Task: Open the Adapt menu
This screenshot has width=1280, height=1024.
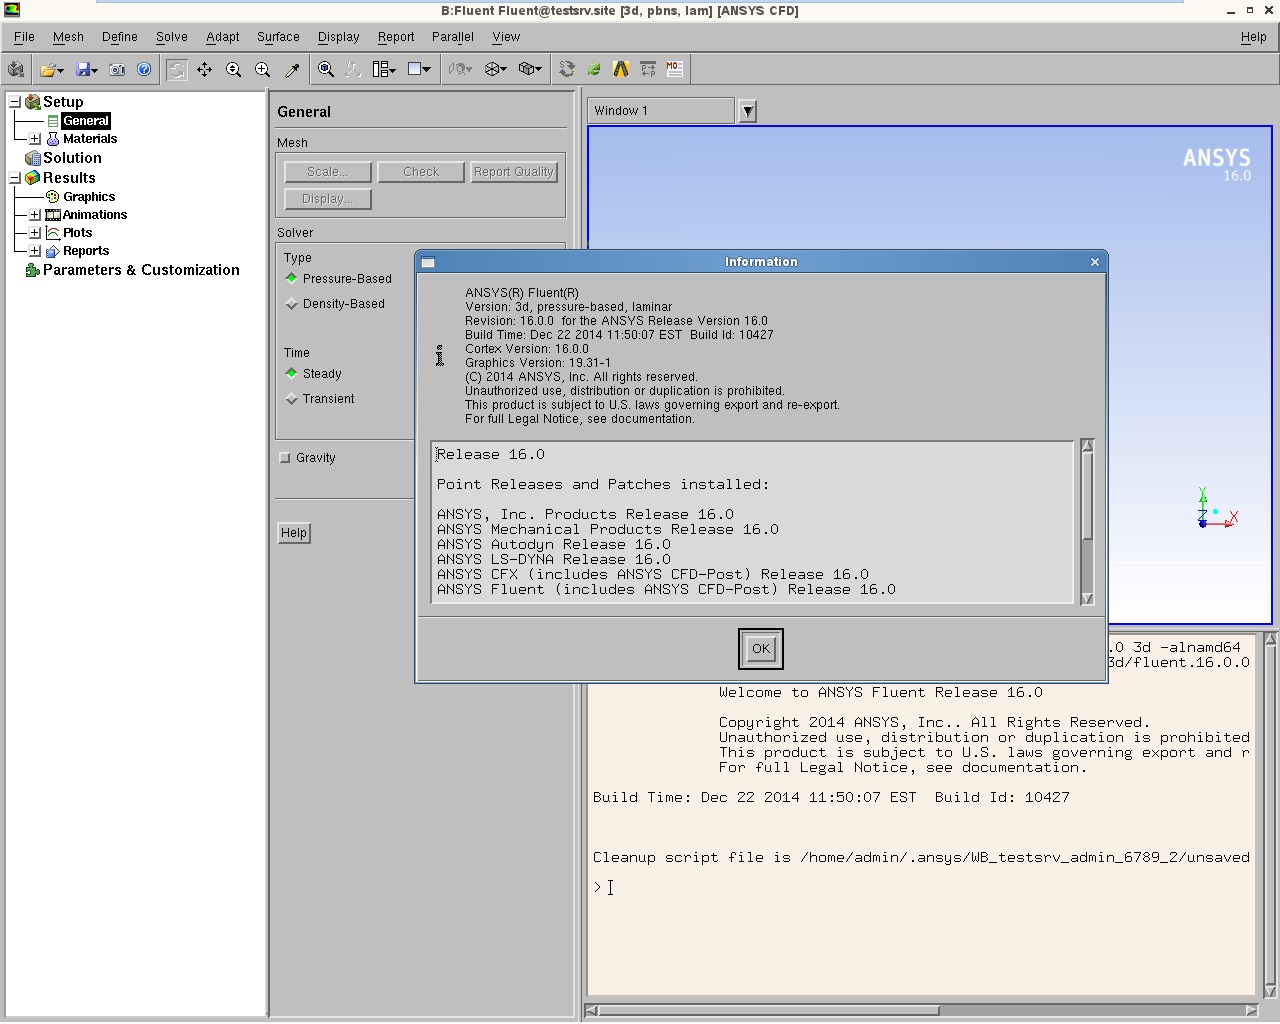Action: (x=223, y=37)
